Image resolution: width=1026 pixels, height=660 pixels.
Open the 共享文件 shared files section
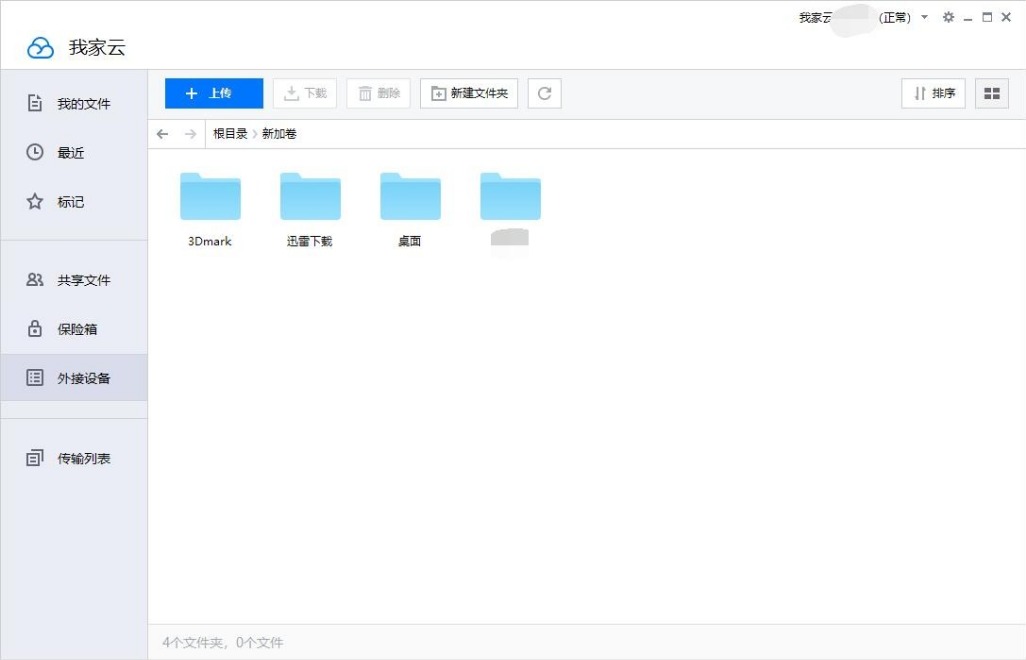pyautogui.click(x=75, y=279)
